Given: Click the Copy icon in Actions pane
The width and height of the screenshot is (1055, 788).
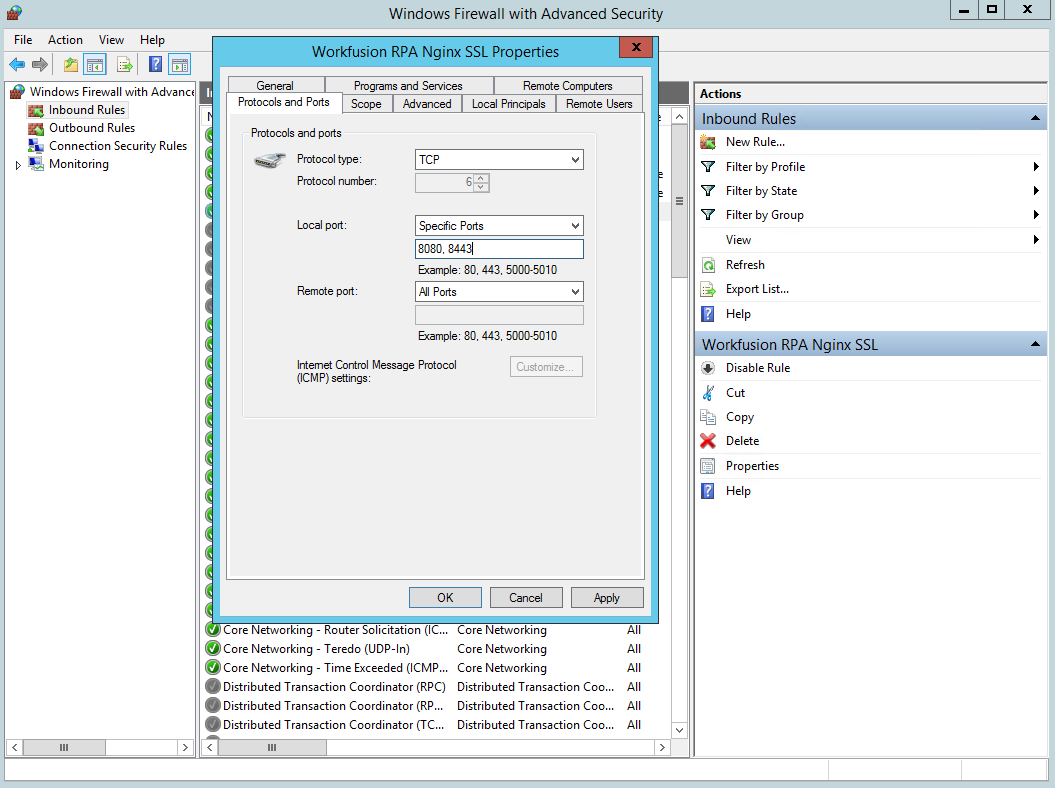Looking at the screenshot, I should coord(708,417).
